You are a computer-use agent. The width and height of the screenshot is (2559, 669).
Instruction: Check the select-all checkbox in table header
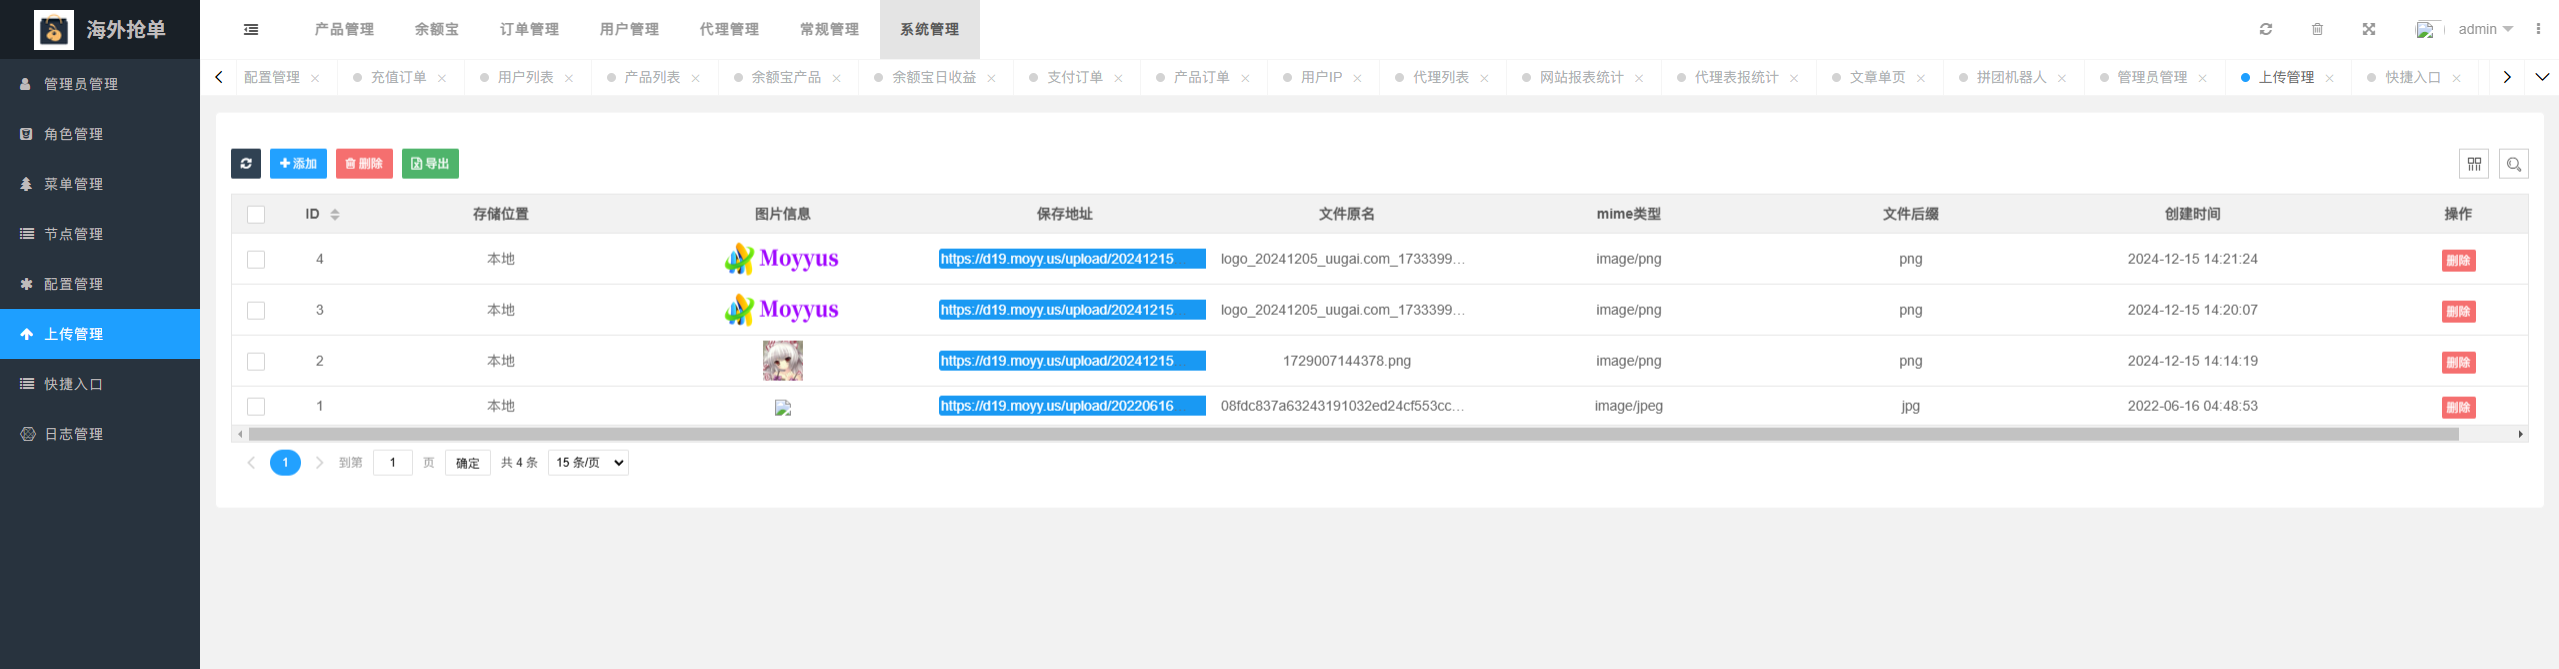[x=256, y=215]
